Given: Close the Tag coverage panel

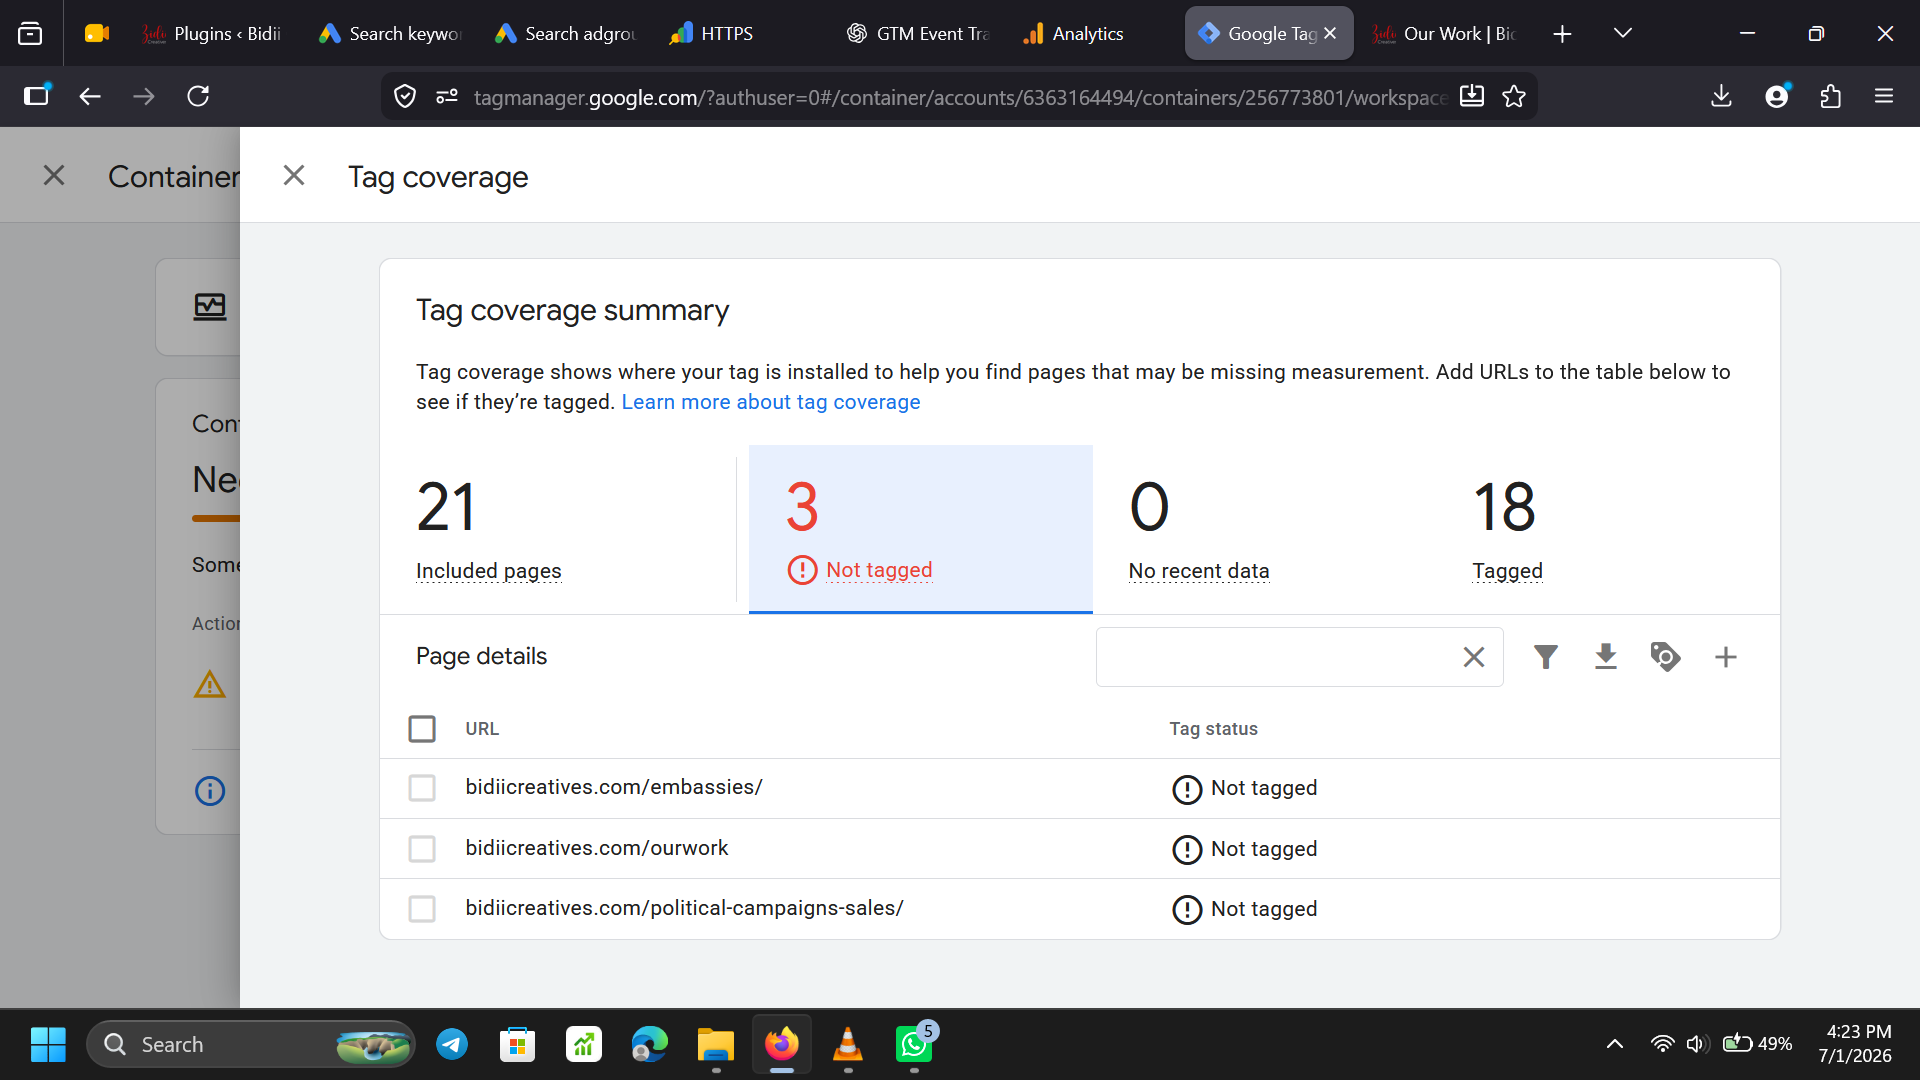Looking at the screenshot, I should coord(293,176).
